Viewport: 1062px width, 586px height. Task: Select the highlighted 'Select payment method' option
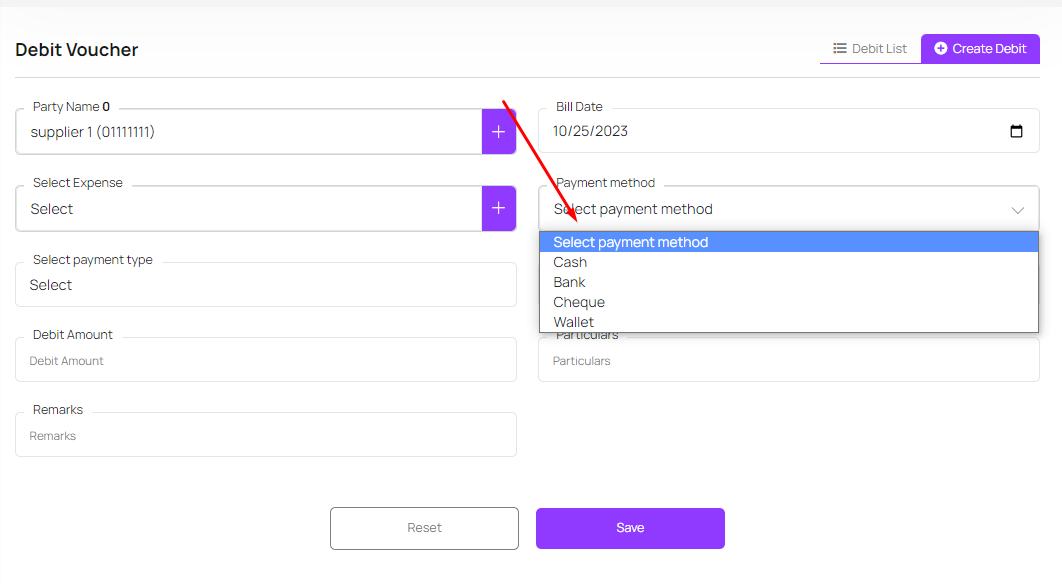point(630,242)
